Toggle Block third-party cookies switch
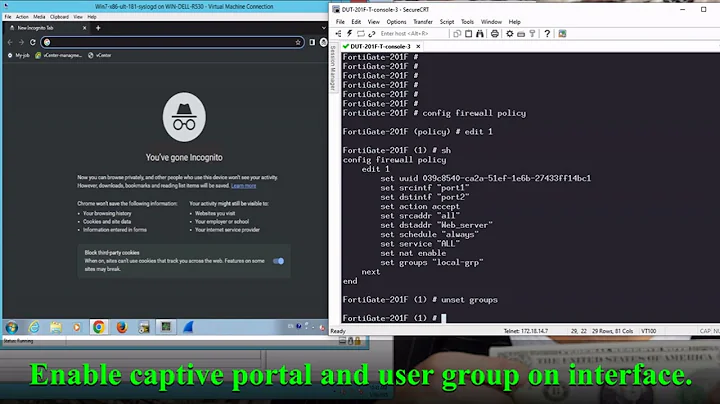720x404 pixels. point(278,261)
